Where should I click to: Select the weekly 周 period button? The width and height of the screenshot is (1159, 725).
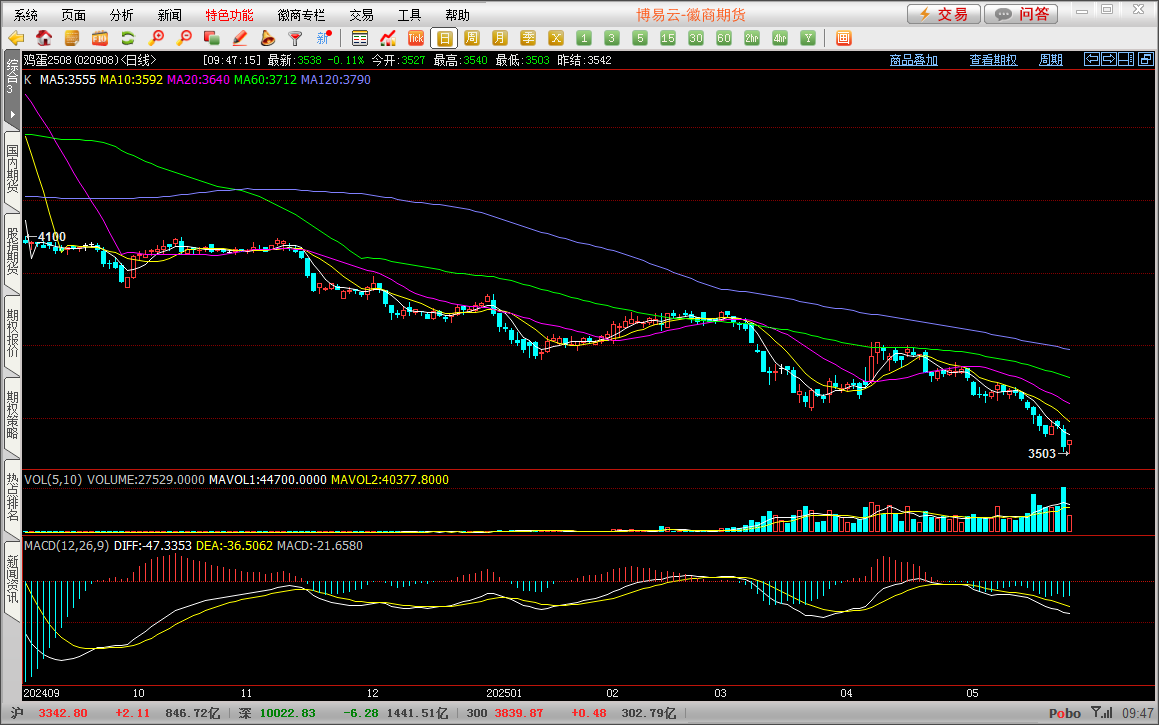pos(472,38)
